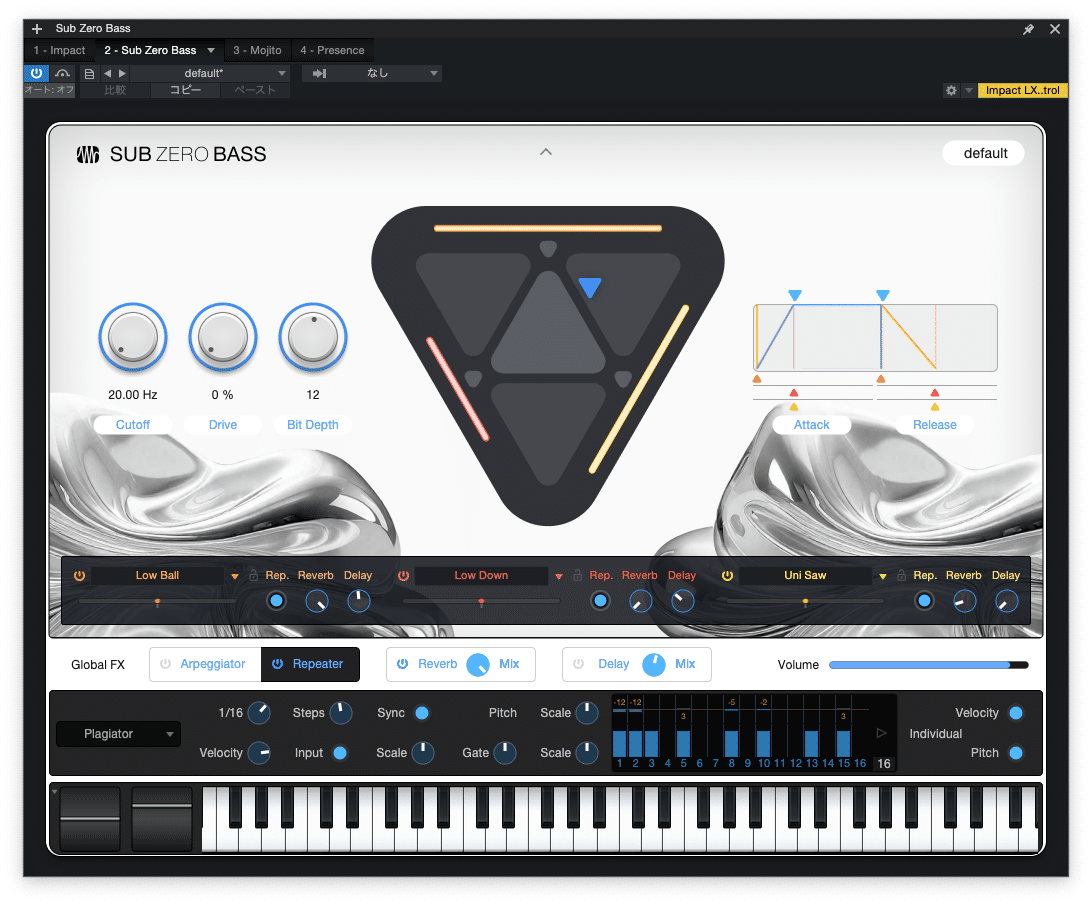The height and width of the screenshot is (904, 1092).
Task: Open the Plagiator mode dropdown
Action: [118, 734]
